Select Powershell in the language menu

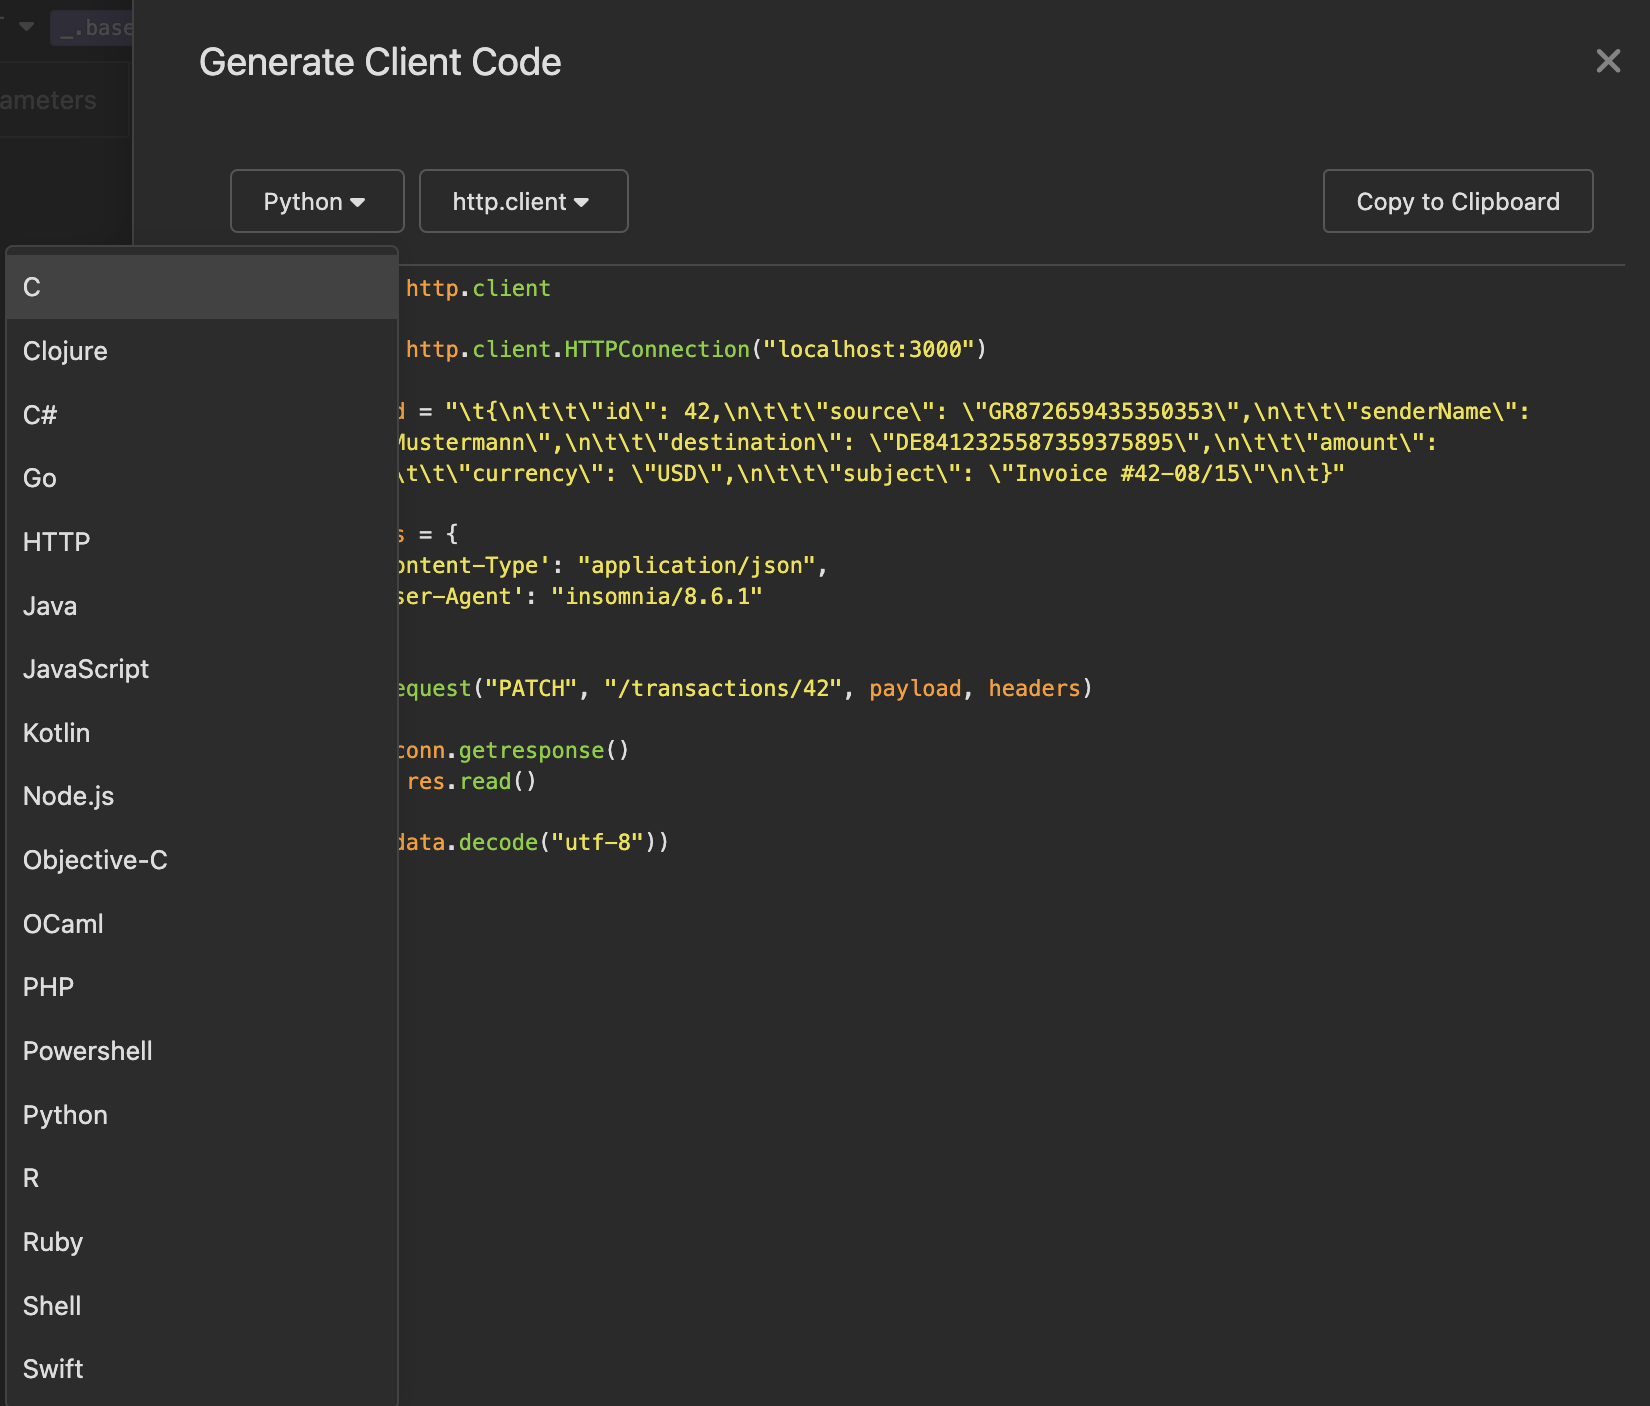202,1051
